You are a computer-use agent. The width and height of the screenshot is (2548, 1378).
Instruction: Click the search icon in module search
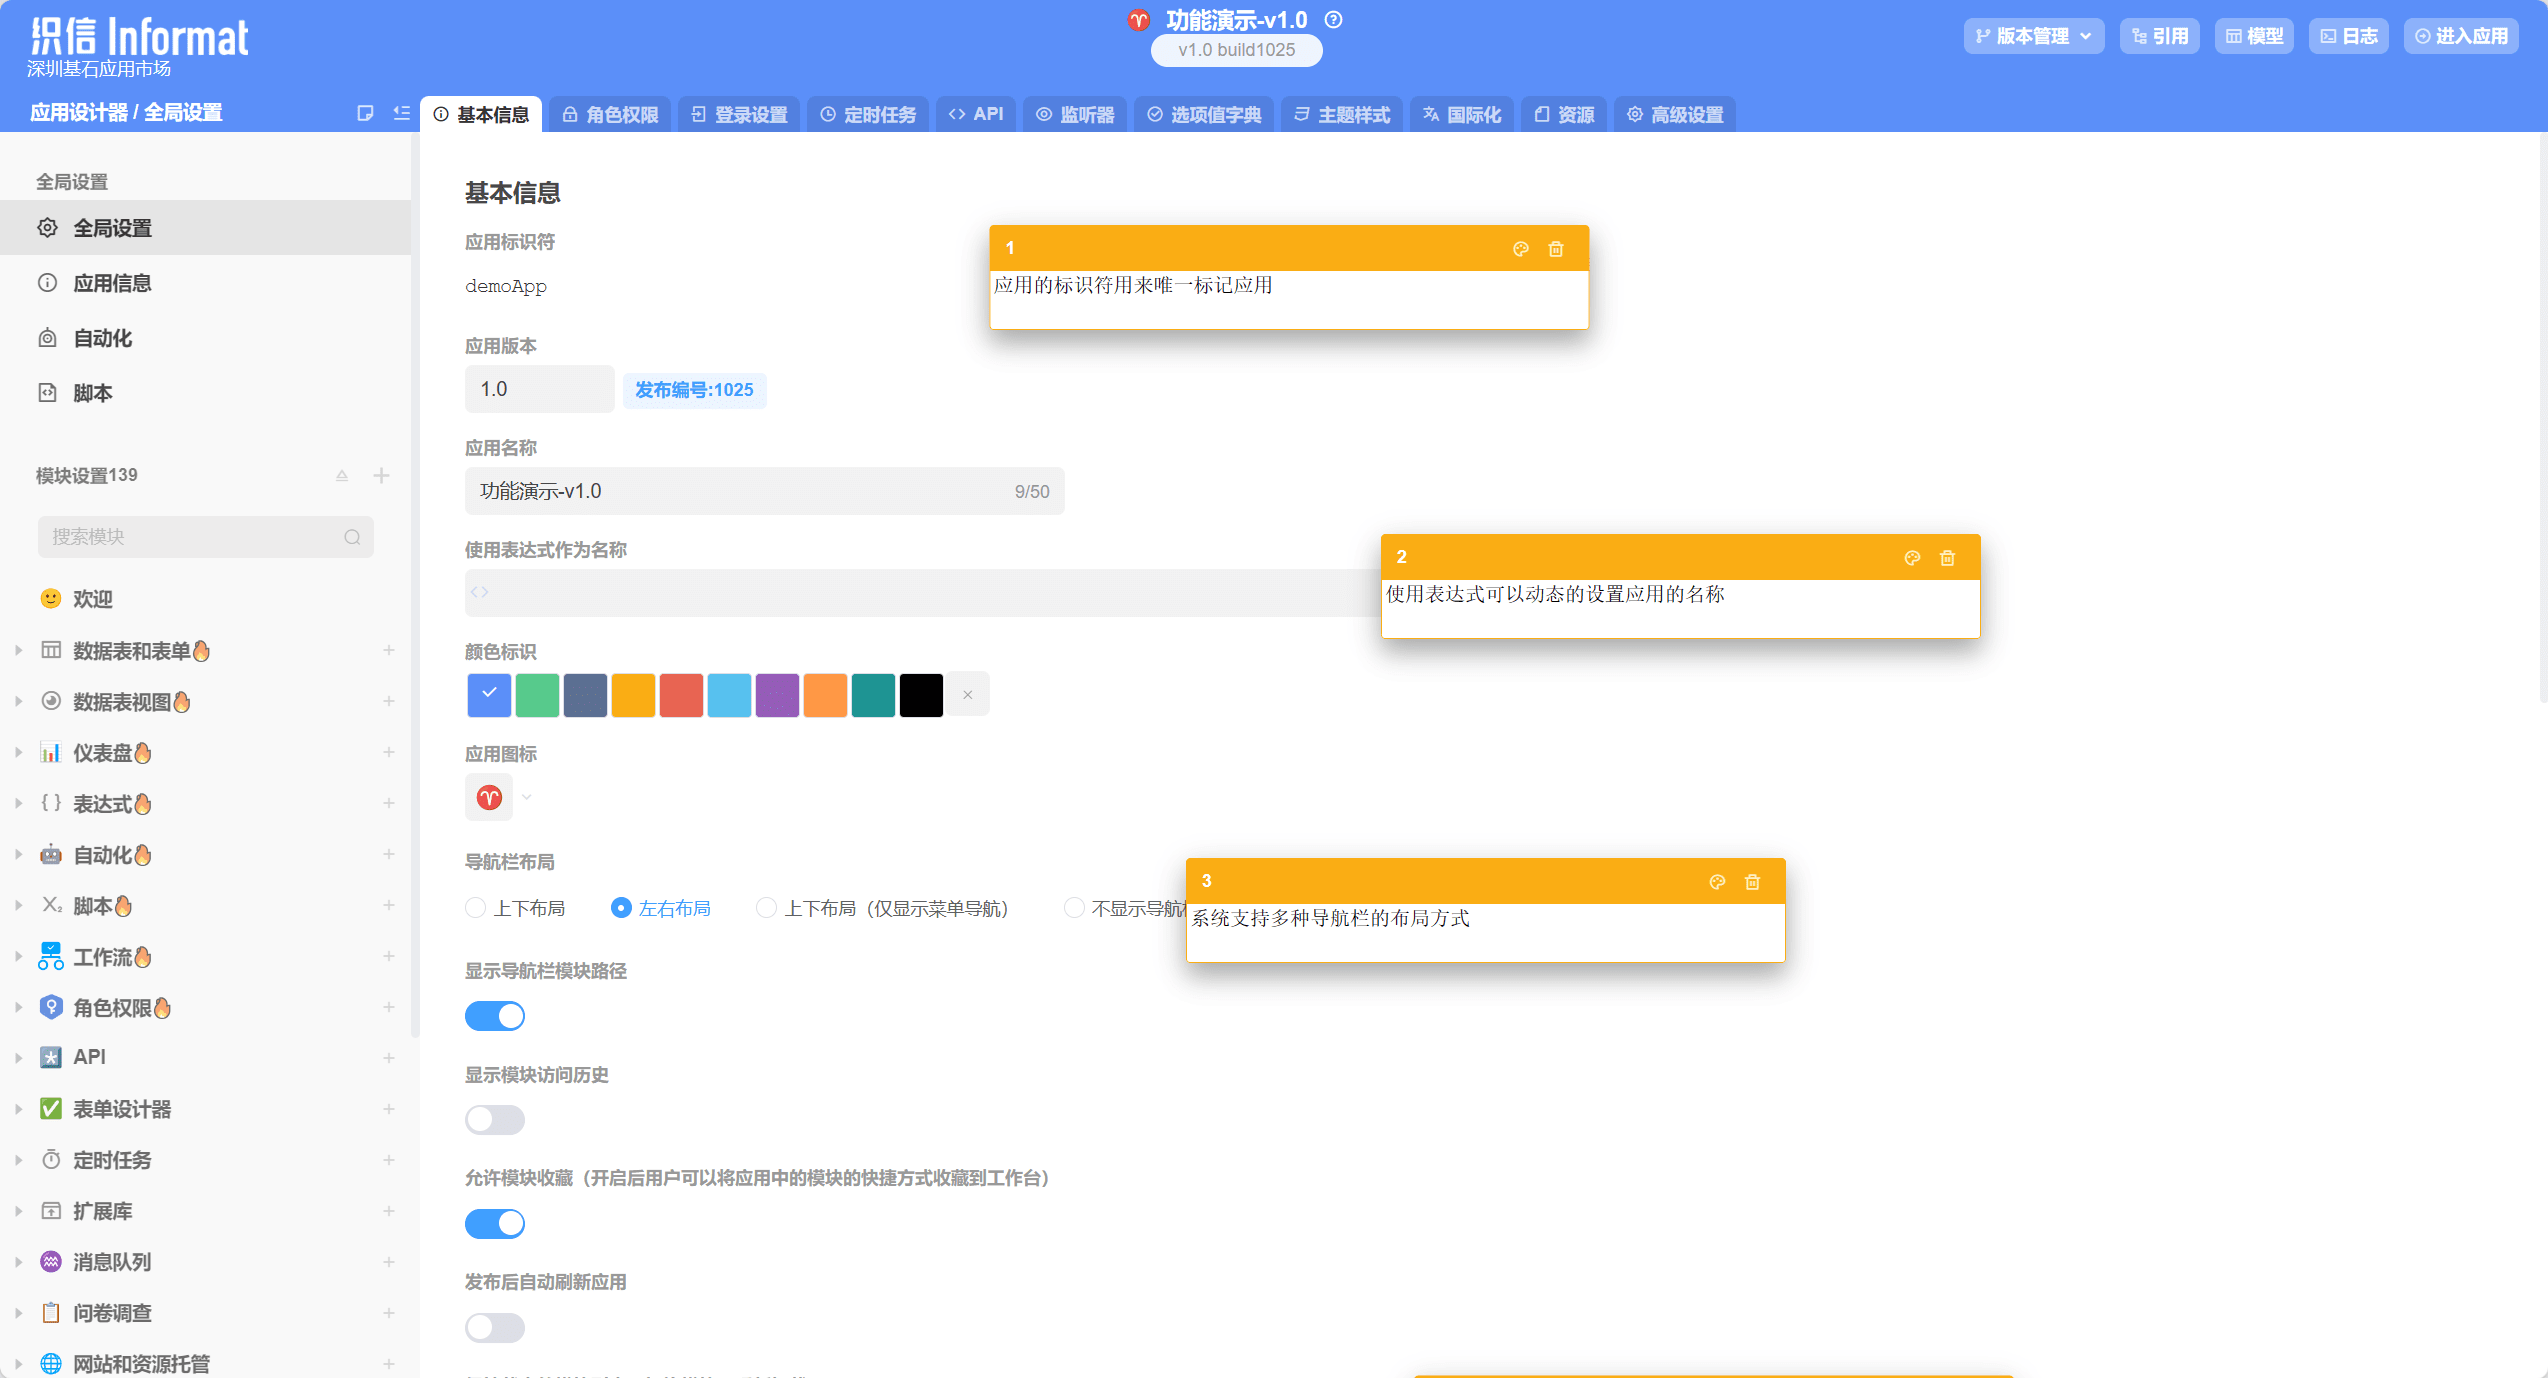(x=352, y=537)
